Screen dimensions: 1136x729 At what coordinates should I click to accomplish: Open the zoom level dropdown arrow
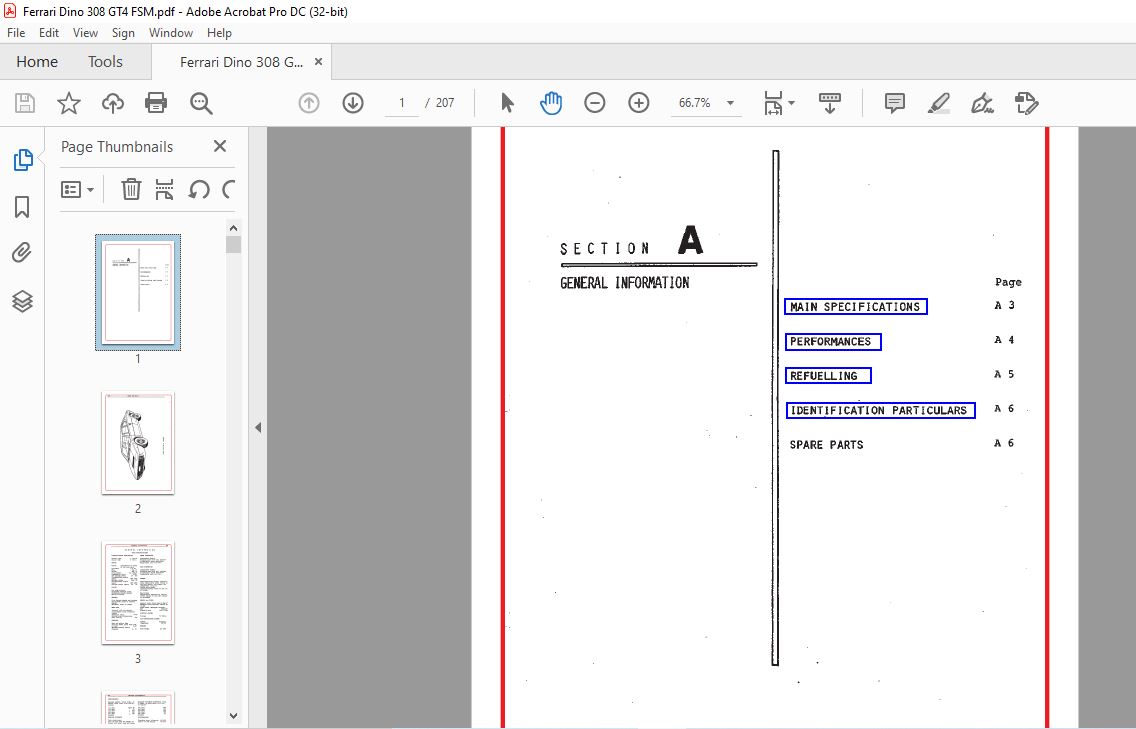point(730,103)
